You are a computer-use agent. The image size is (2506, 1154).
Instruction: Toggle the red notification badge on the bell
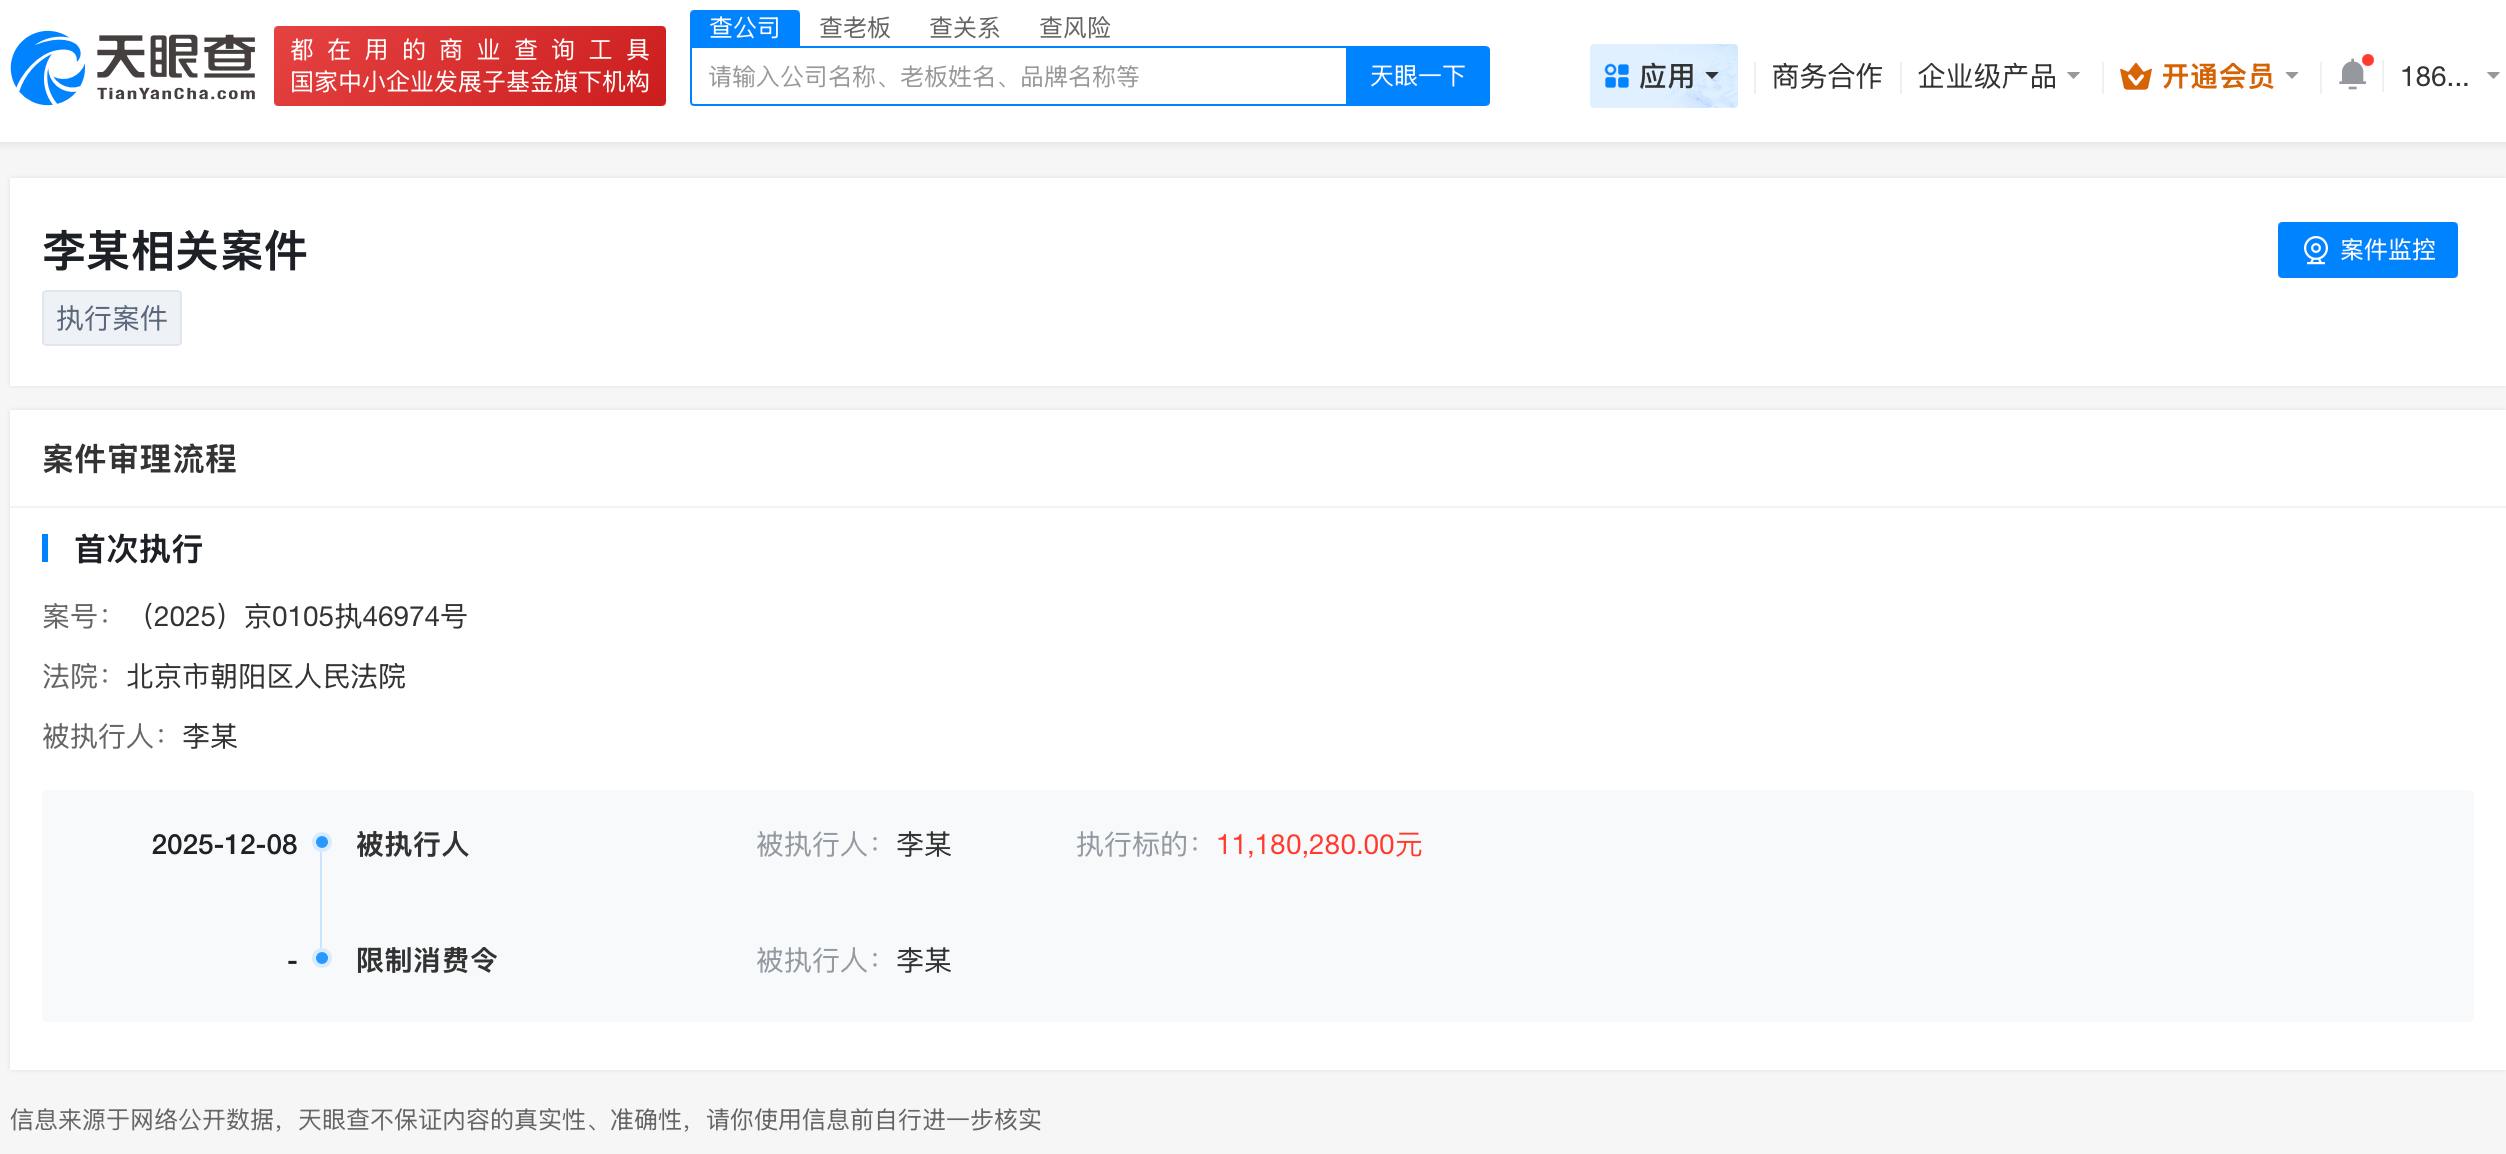[x=2367, y=58]
